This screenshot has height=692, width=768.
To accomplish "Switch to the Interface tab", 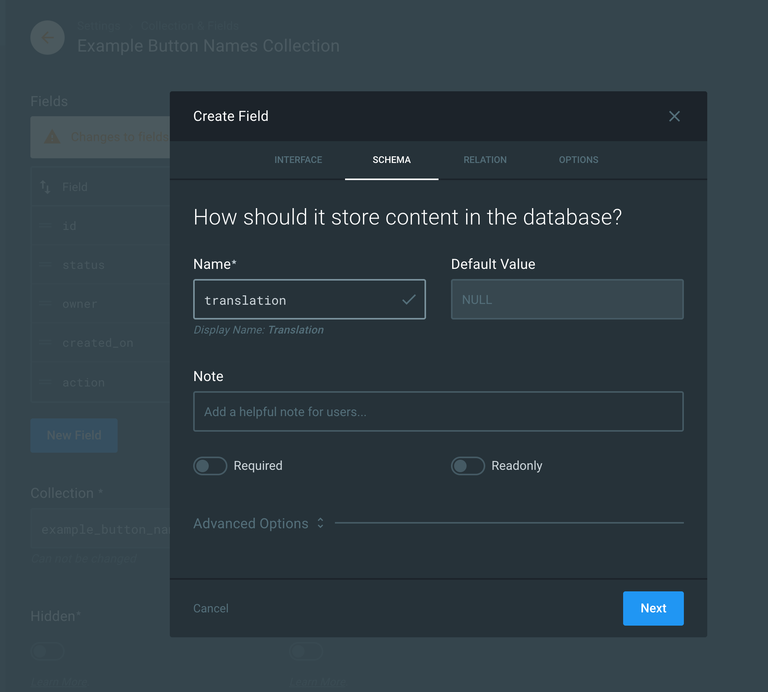I will coord(298,160).
